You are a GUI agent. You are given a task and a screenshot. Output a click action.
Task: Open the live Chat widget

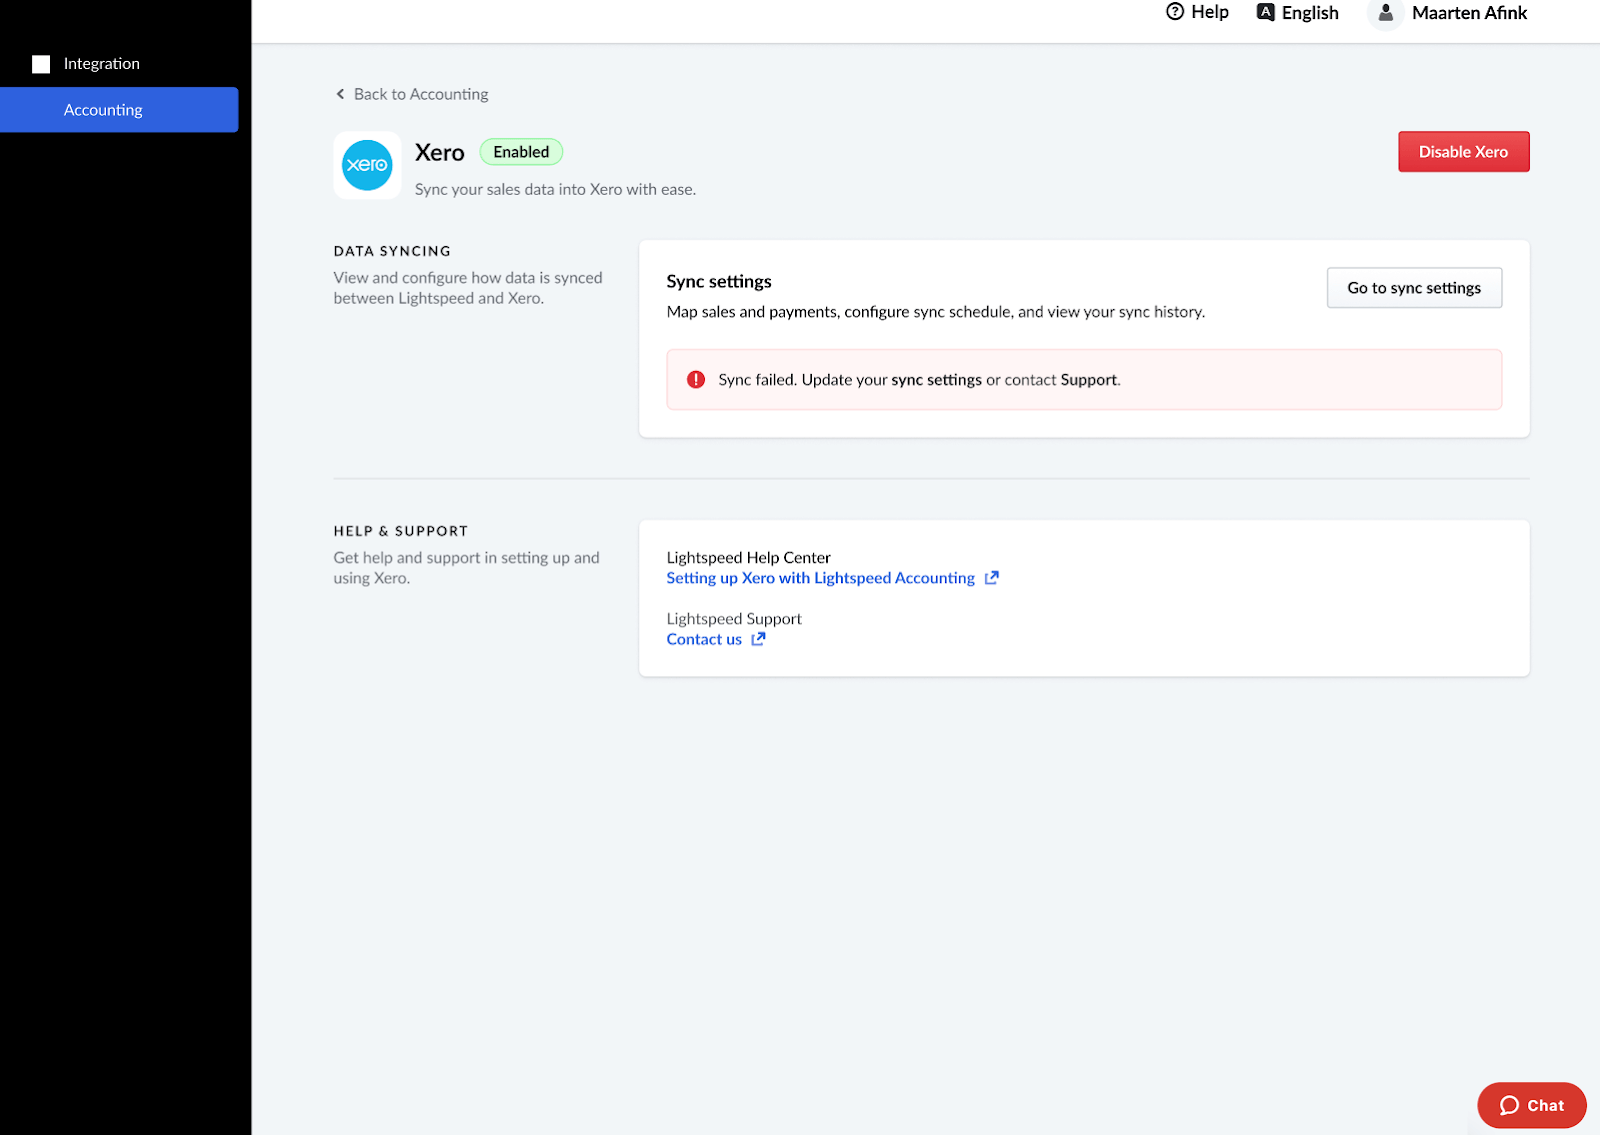coord(1531,1105)
